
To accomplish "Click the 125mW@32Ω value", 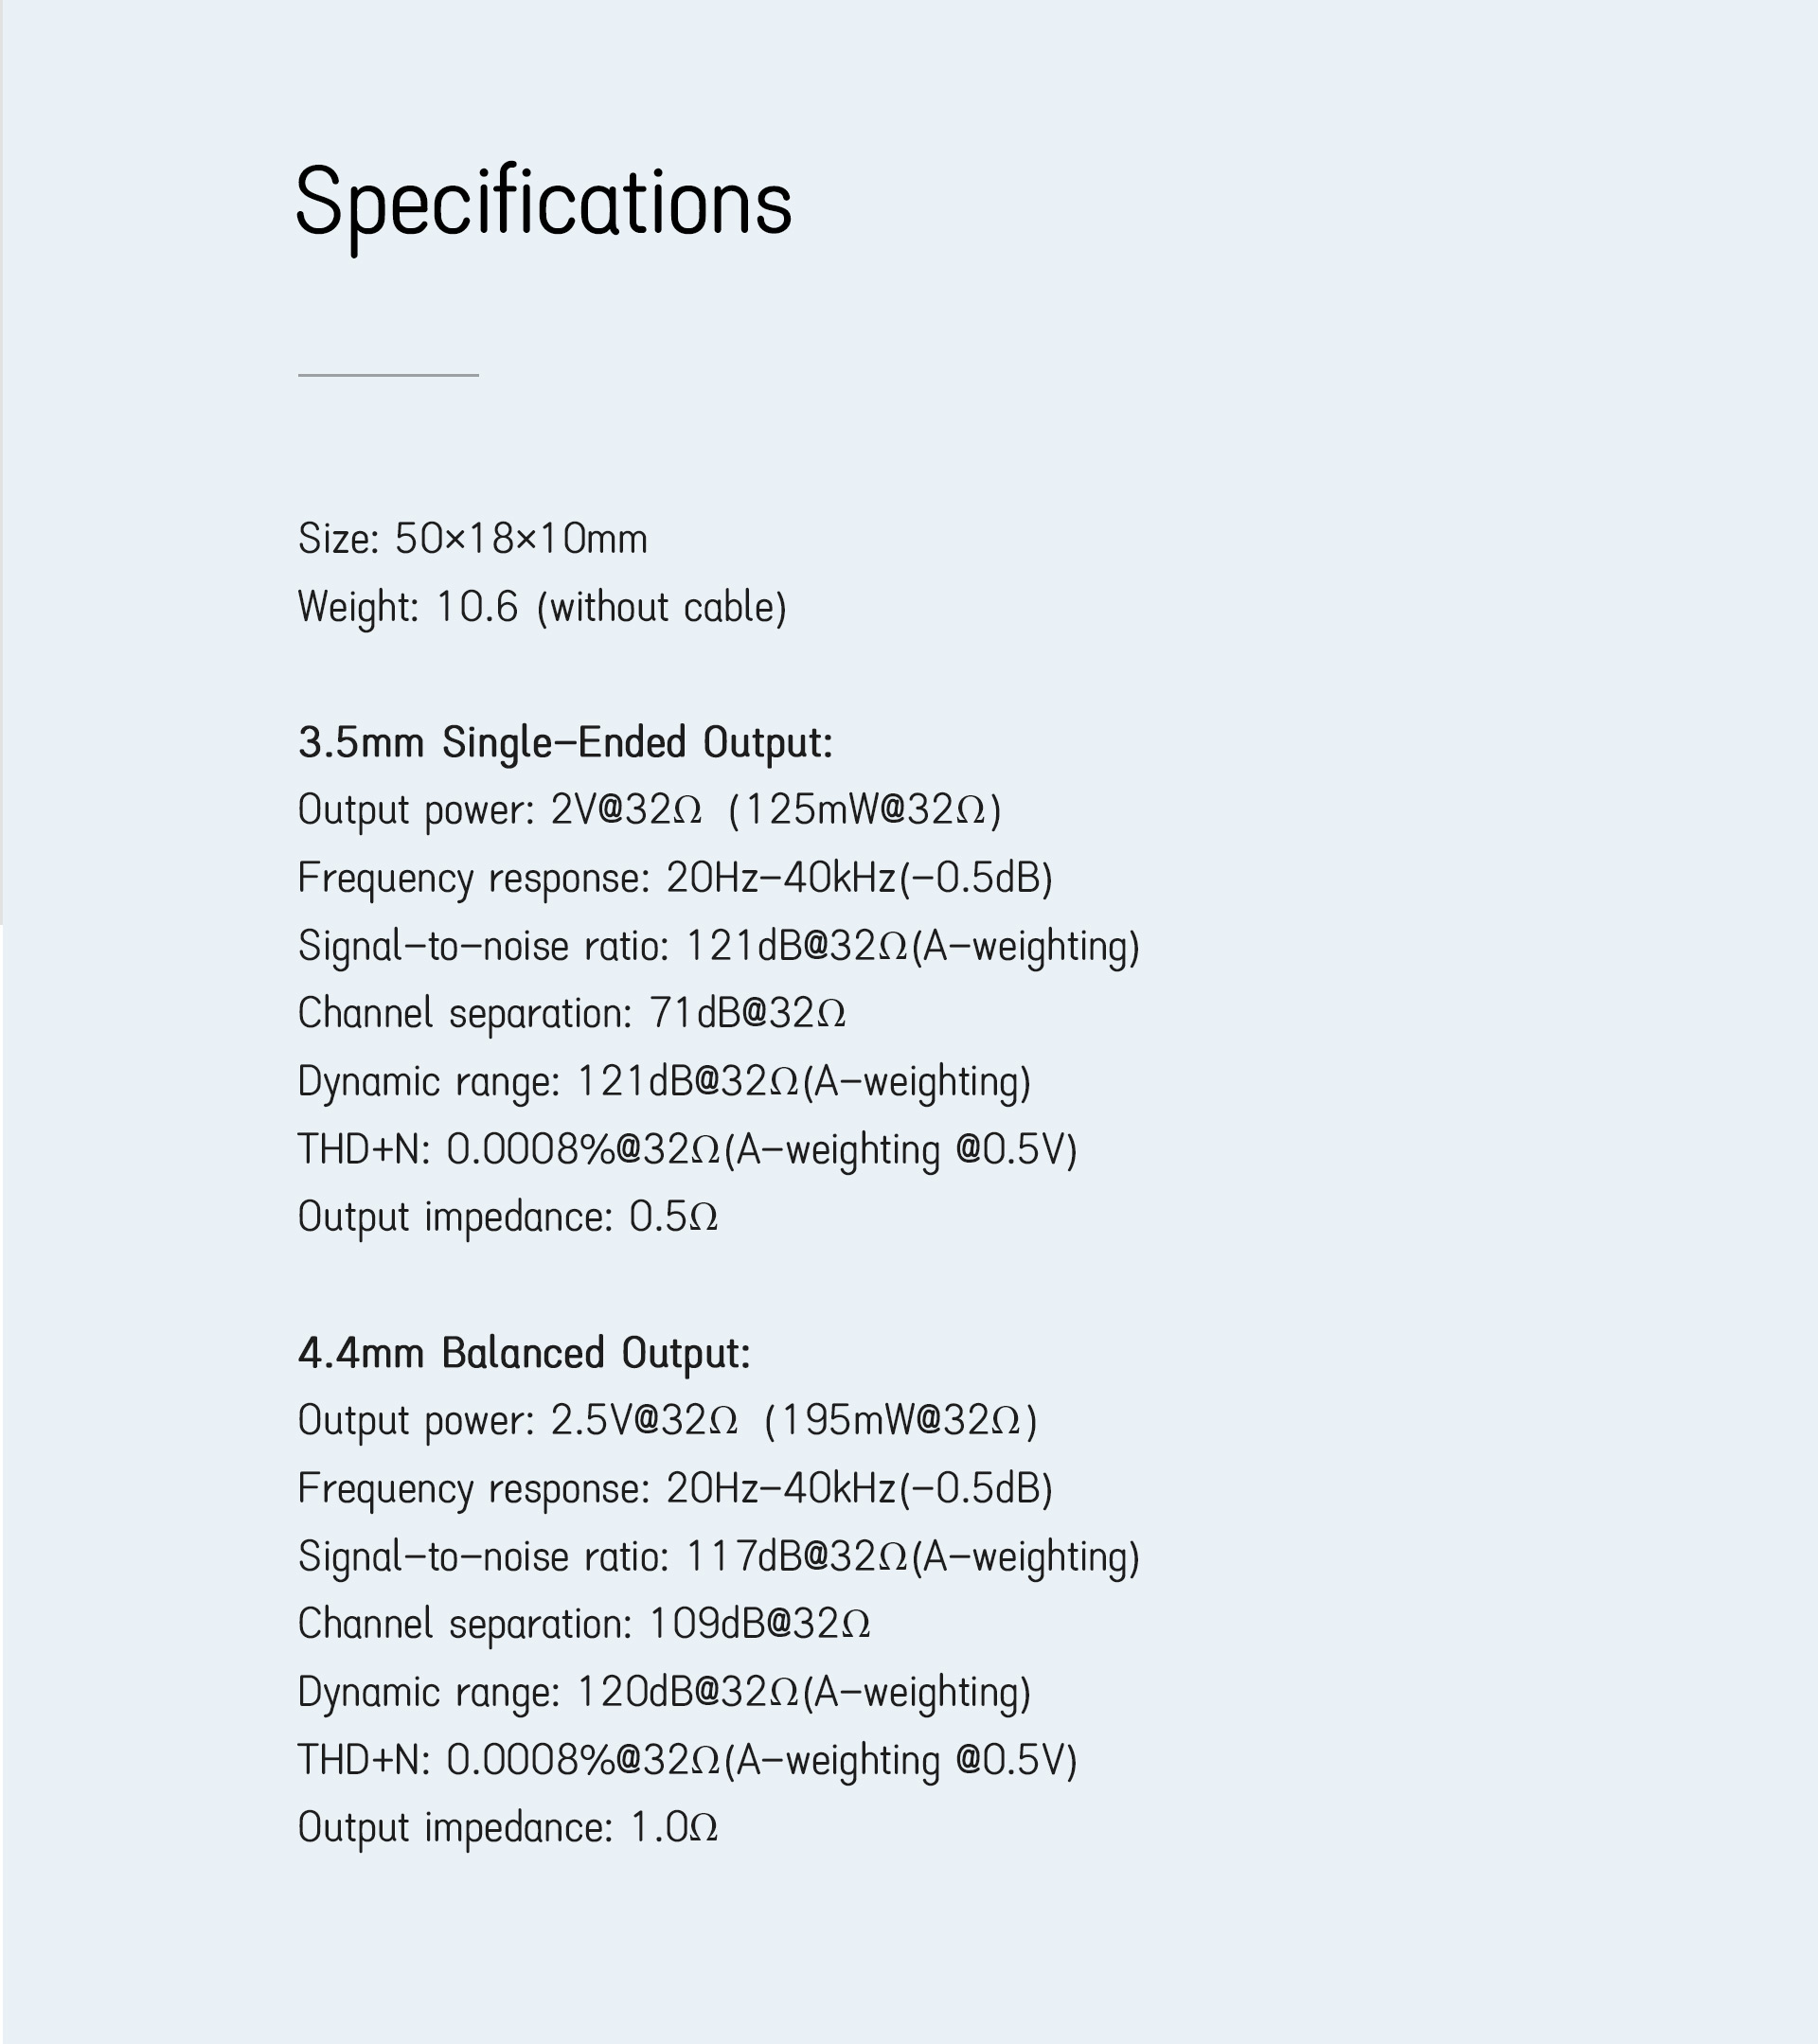I will (865, 810).
